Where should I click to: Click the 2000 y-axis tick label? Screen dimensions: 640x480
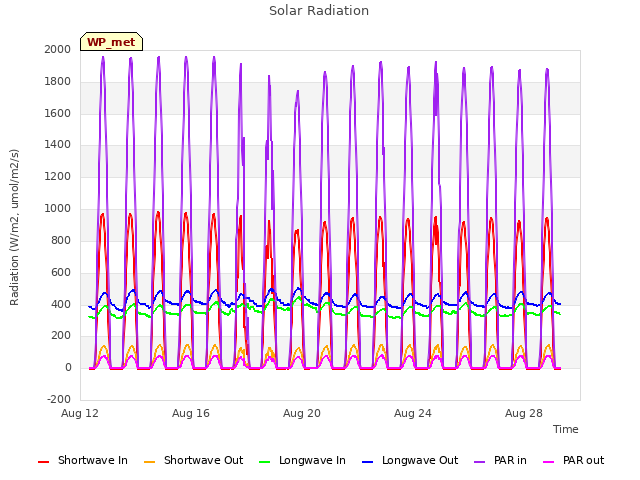point(58,49)
